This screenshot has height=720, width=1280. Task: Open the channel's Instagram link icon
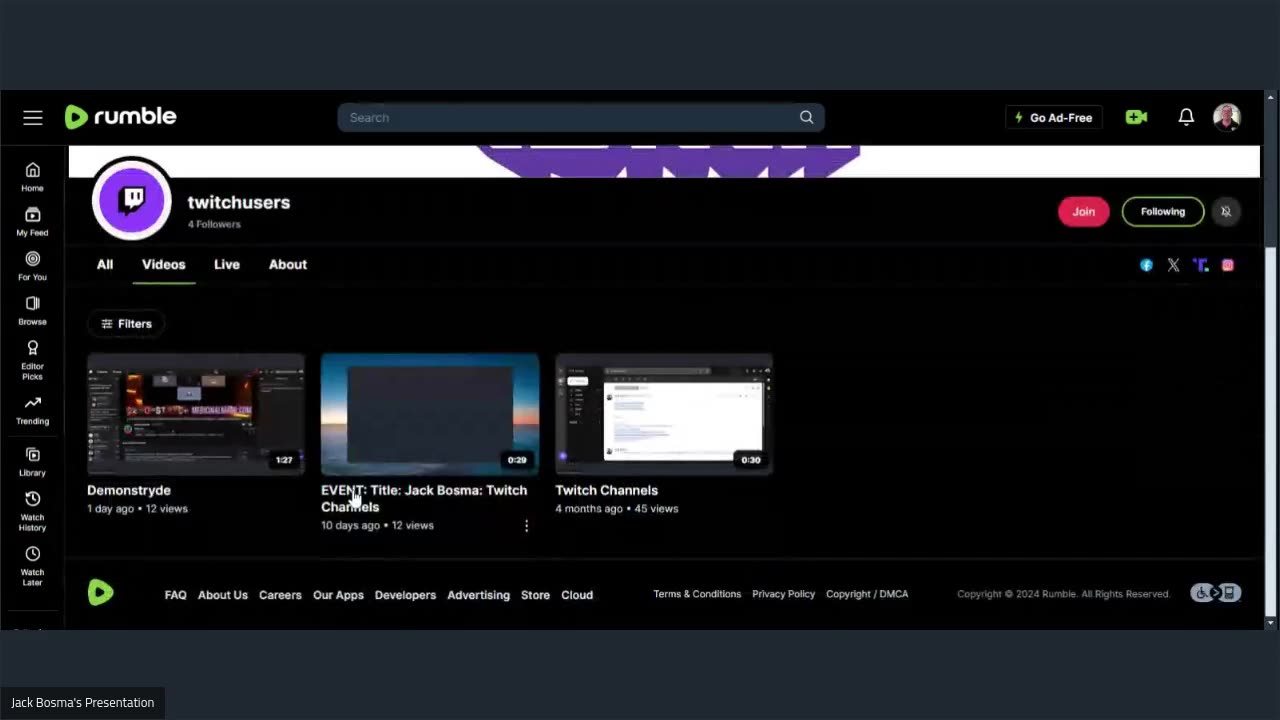click(1227, 265)
